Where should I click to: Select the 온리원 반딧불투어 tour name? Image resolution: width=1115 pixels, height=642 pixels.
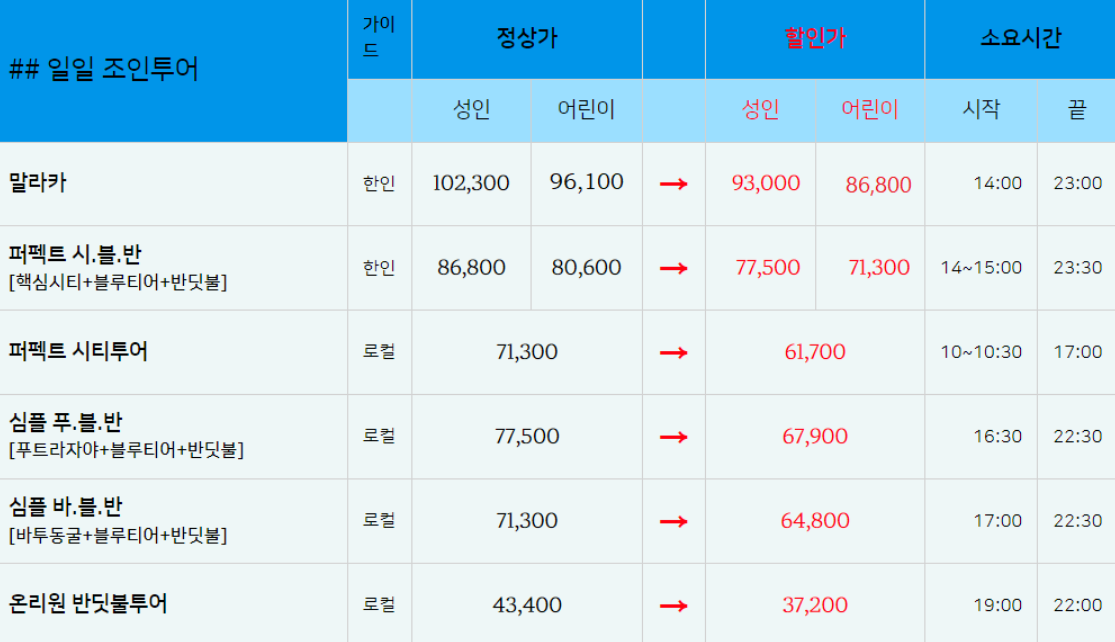(88, 604)
